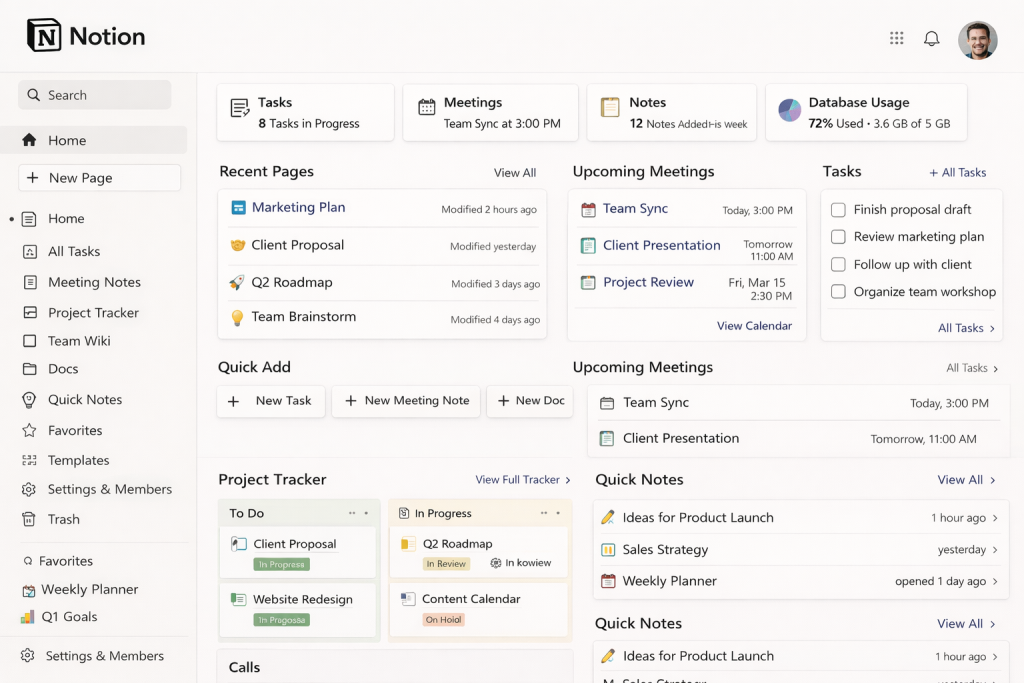Open the View Calendar link

pos(754,326)
